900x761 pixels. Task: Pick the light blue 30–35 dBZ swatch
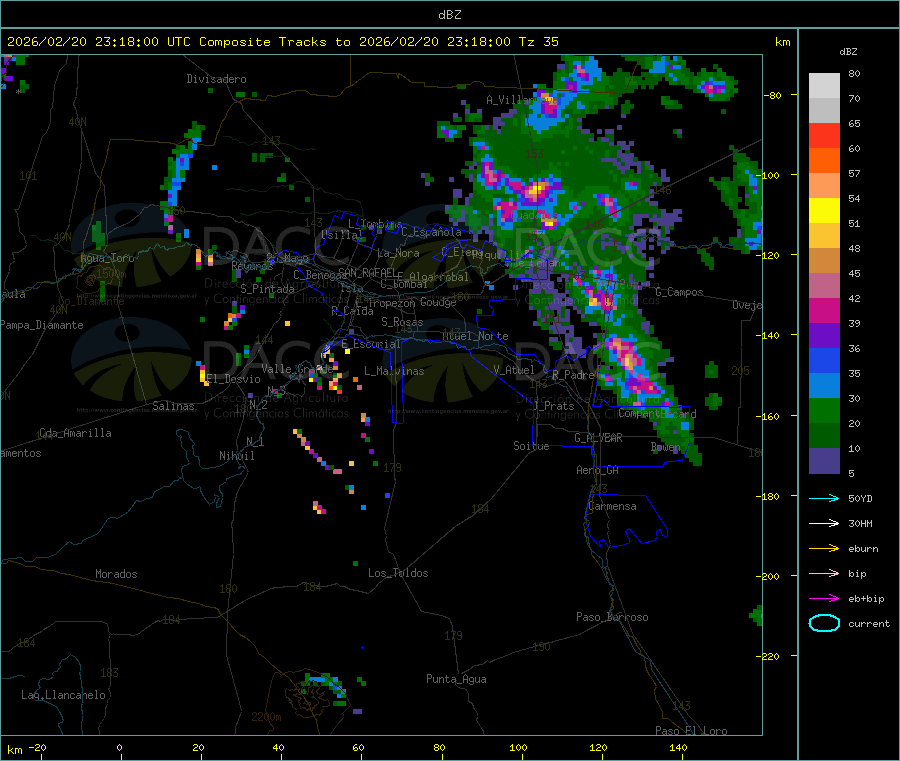tap(824, 386)
